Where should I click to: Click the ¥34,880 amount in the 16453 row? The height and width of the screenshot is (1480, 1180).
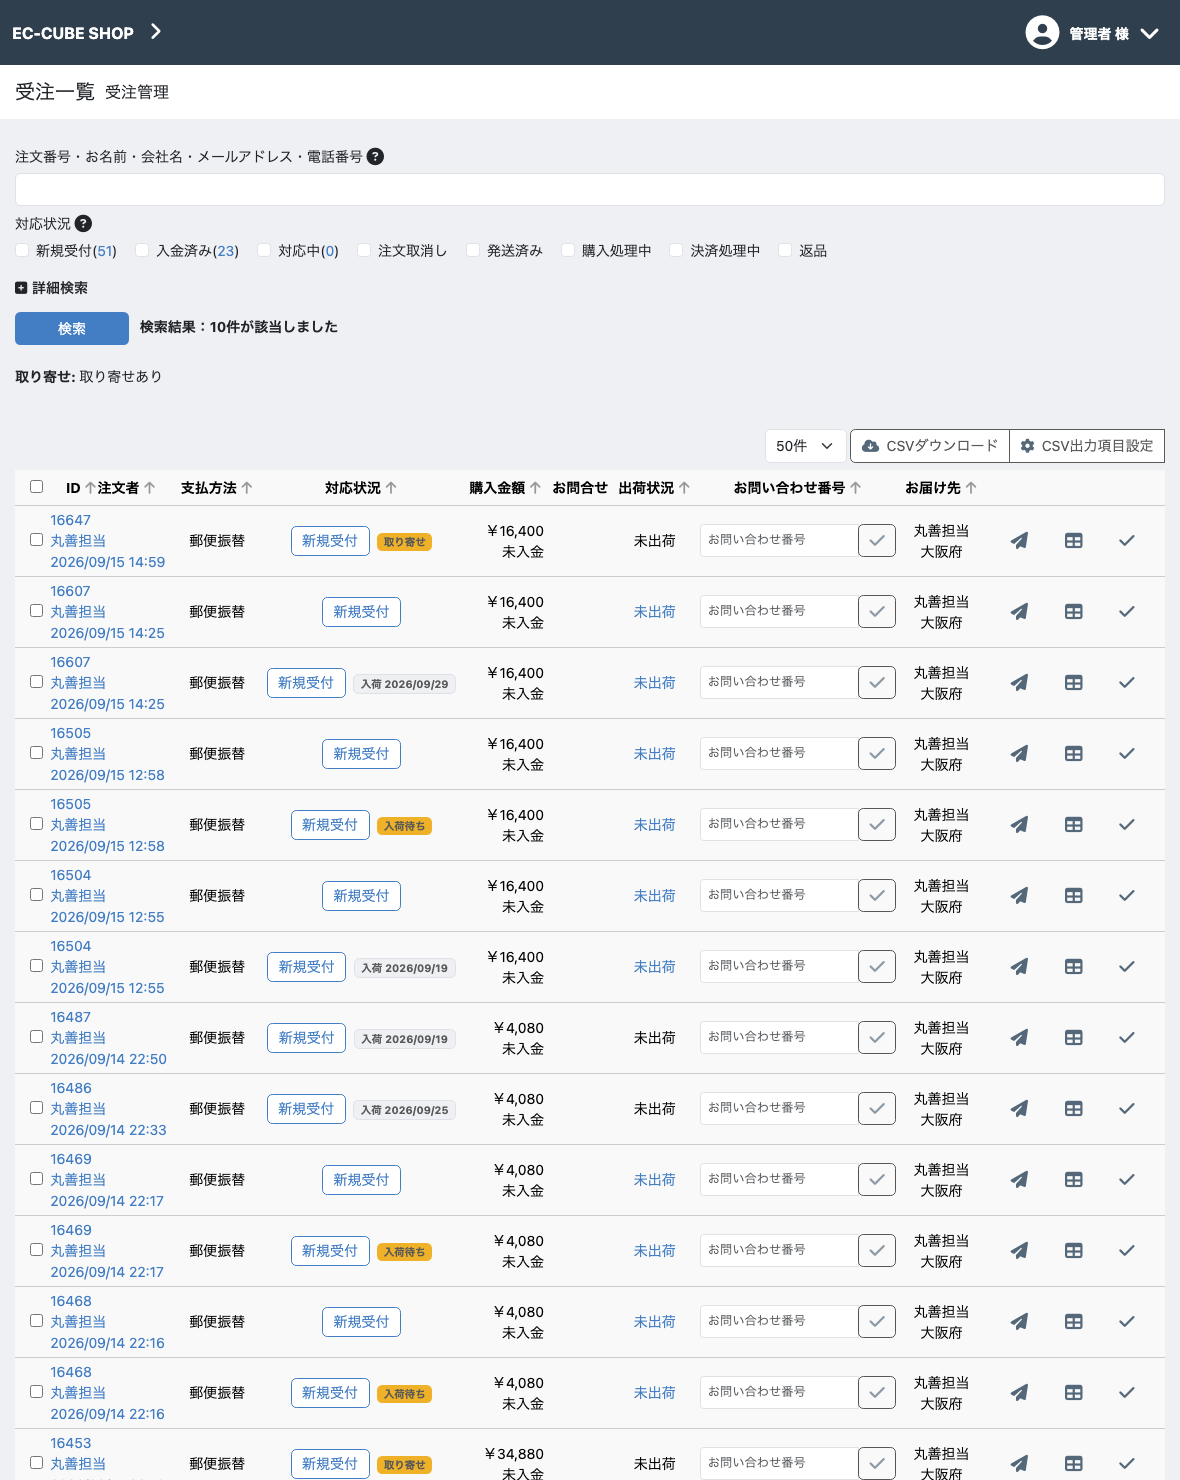[x=514, y=1454]
